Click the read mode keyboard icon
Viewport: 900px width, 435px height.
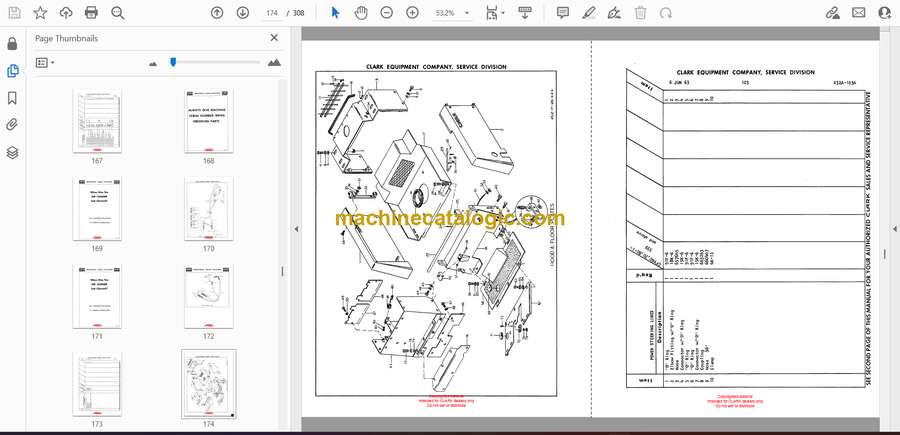point(524,13)
